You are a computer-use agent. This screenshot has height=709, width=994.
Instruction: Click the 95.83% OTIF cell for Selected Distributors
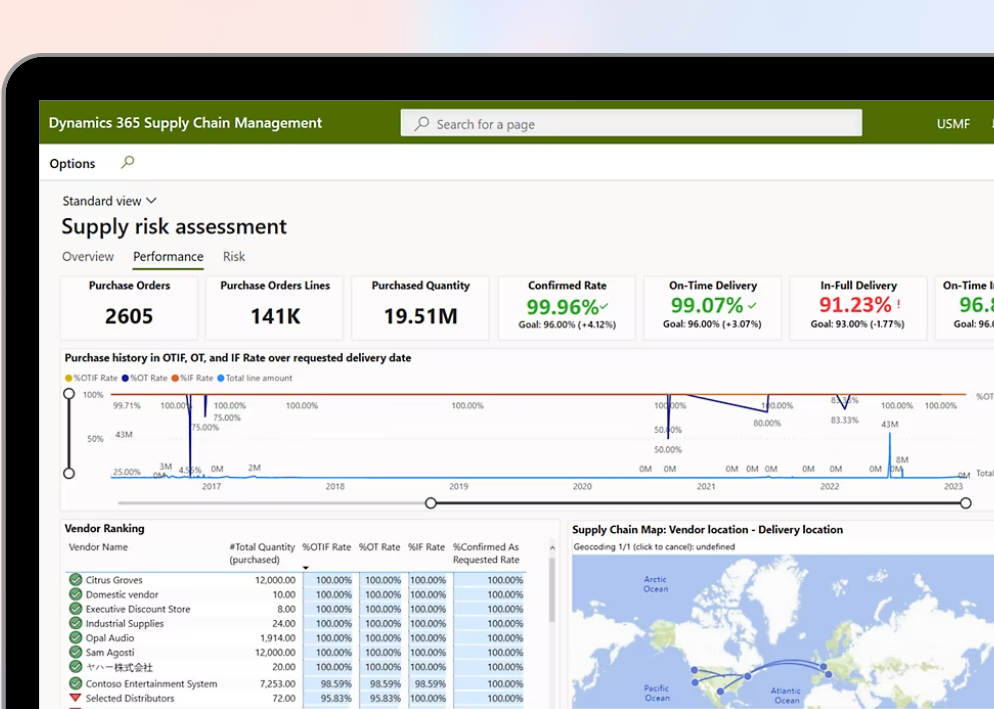click(x=328, y=698)
